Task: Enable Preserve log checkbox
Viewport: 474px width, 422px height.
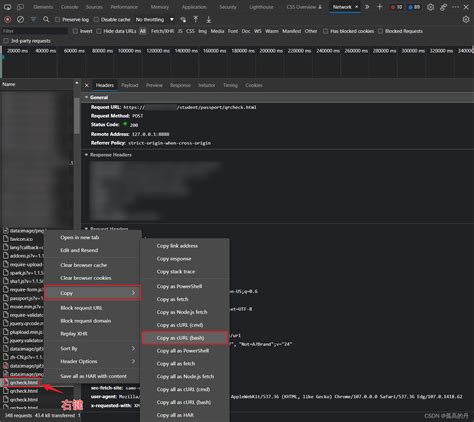Action: [57, 20]
